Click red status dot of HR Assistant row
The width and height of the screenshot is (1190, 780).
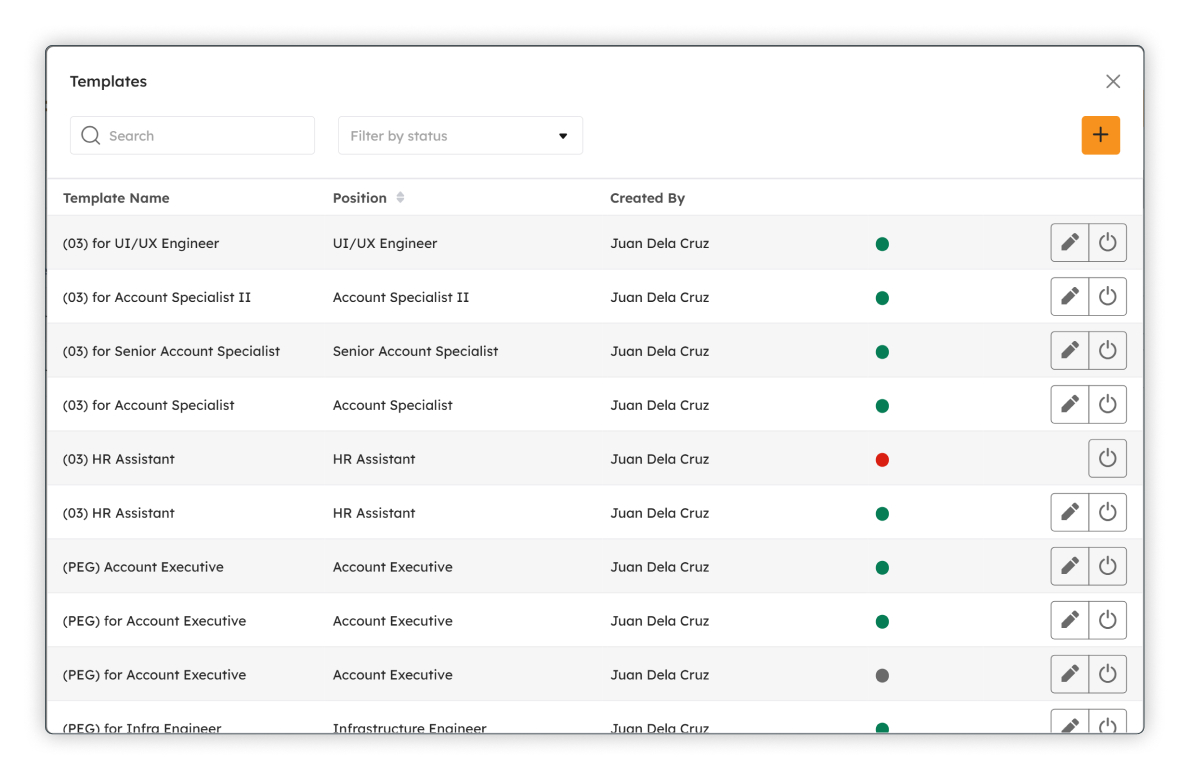click(x=882, y=459)
